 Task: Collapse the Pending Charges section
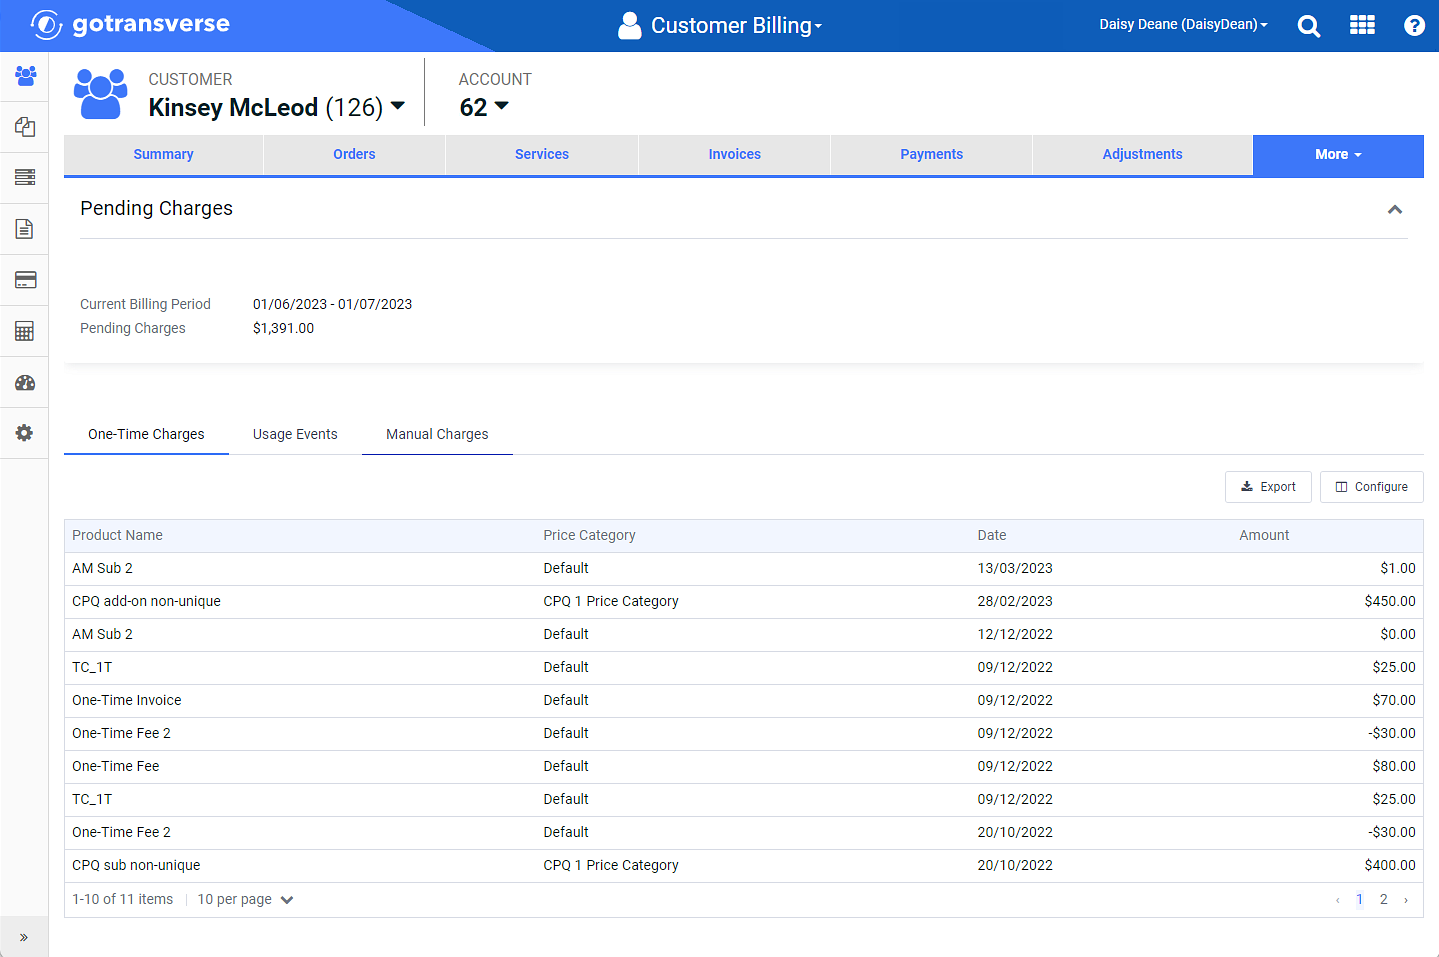pyautogui.click(x=1395, y=209)
